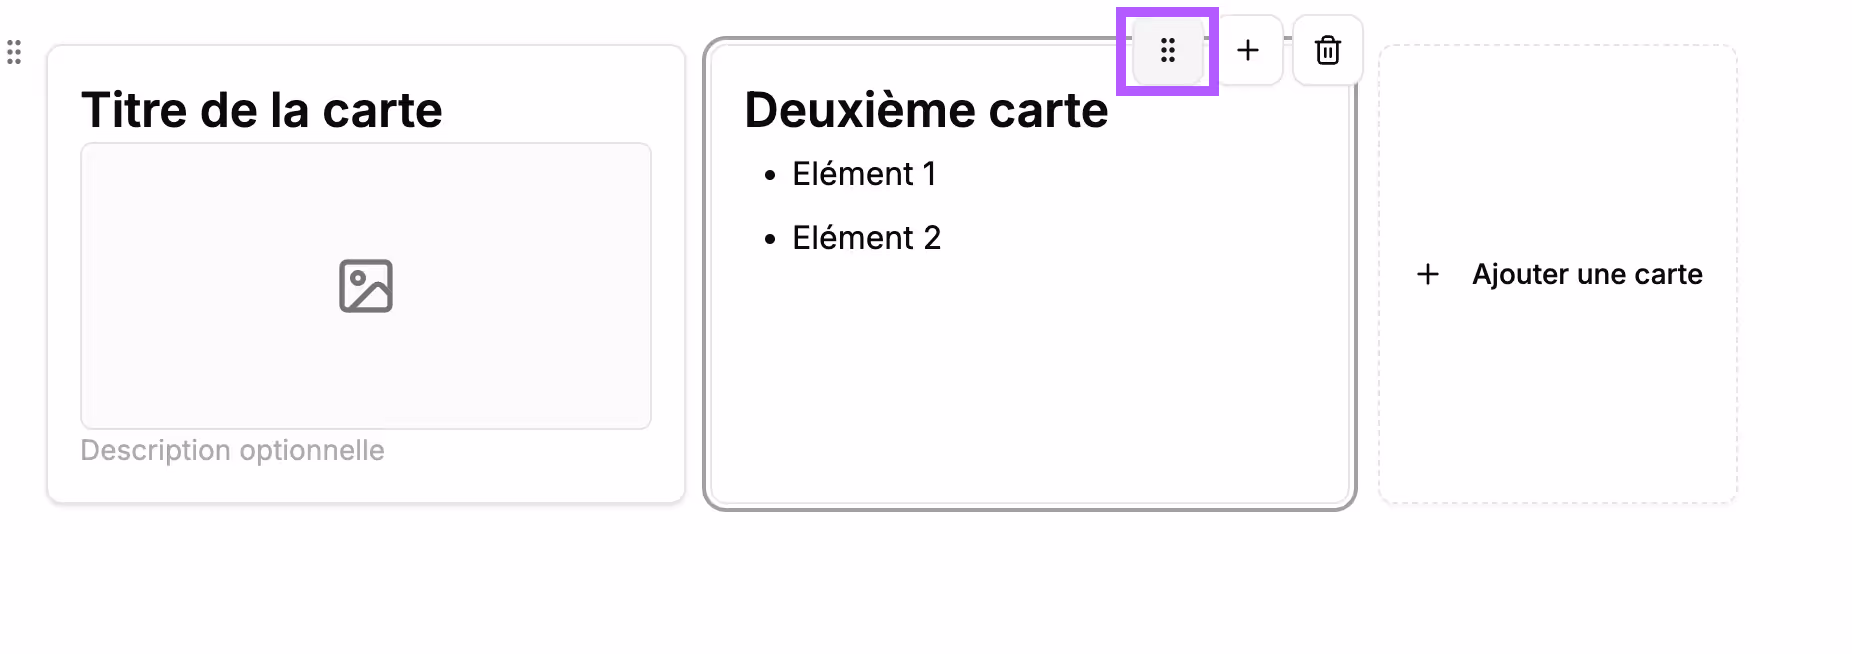This screenshot has height=654, width=1852.
Task: Click the drag handle dots on the left edge
Action: point(13,52)
